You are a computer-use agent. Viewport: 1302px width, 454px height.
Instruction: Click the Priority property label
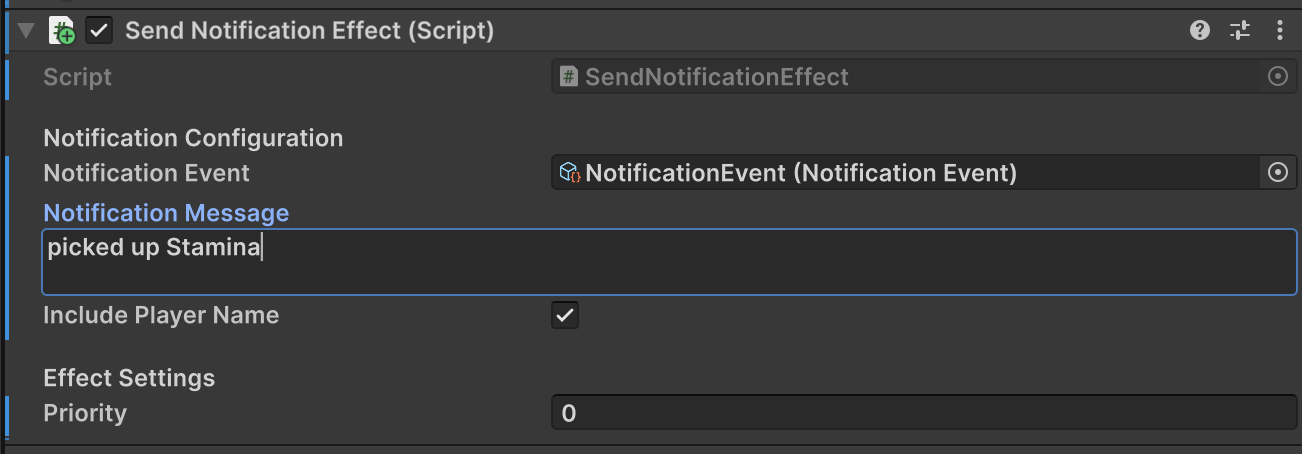click(x=85, y=413)
